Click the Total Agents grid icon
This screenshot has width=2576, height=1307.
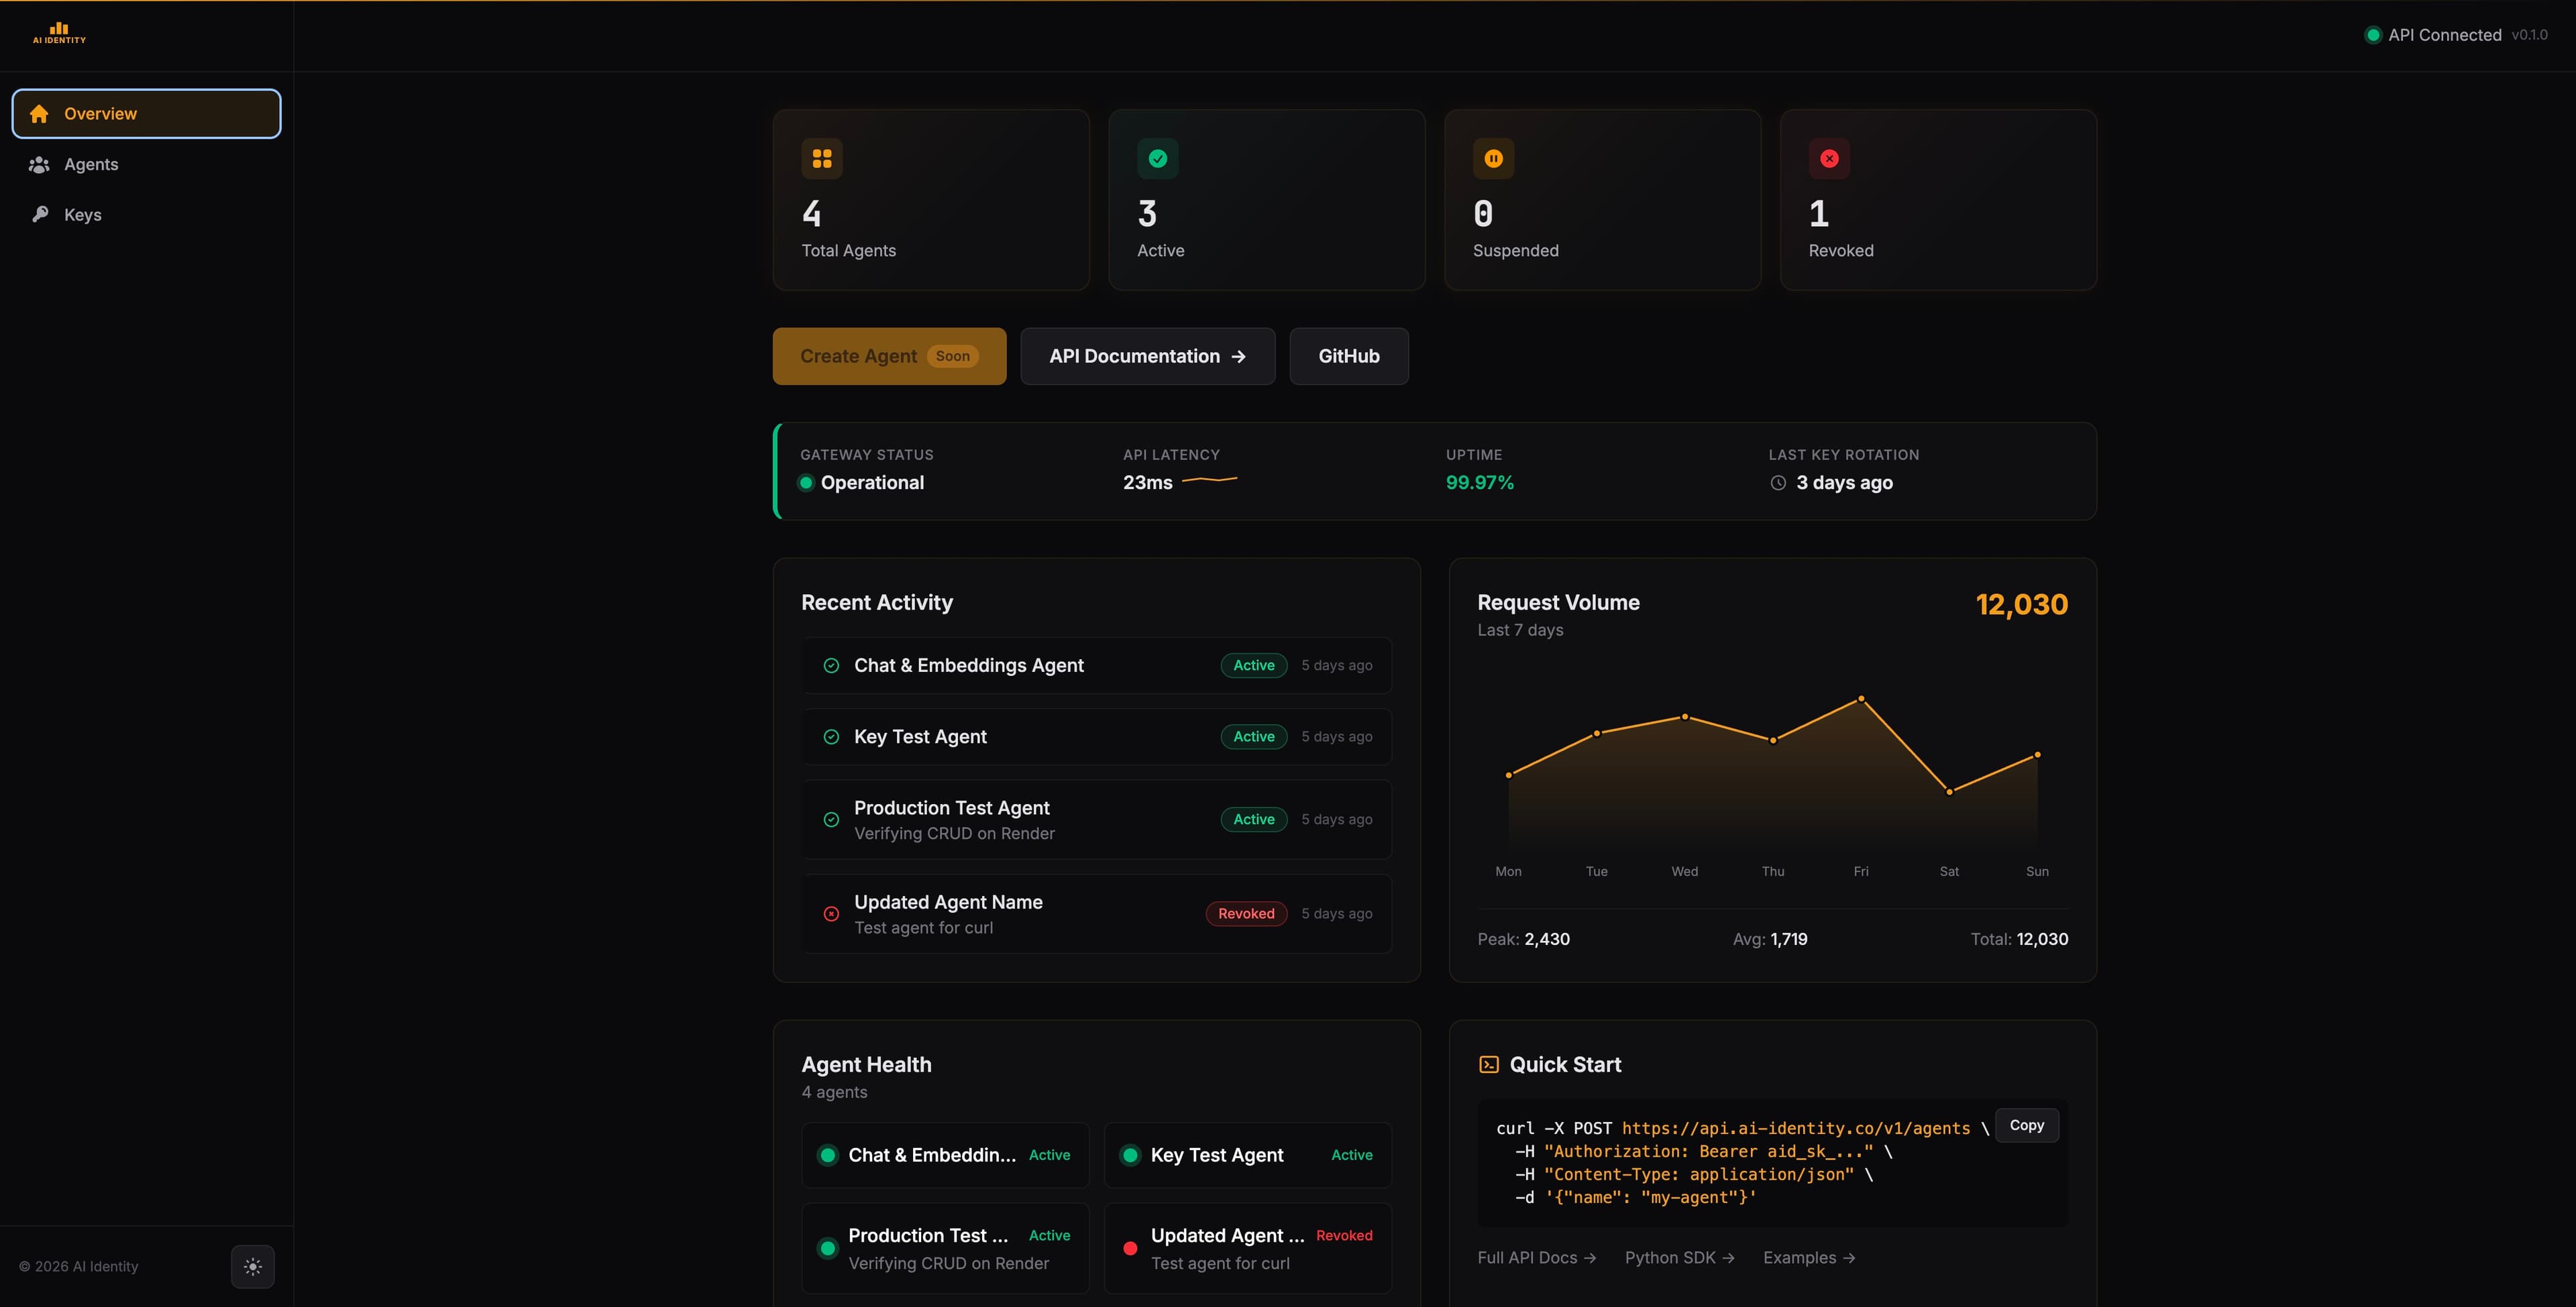[822, 158]
